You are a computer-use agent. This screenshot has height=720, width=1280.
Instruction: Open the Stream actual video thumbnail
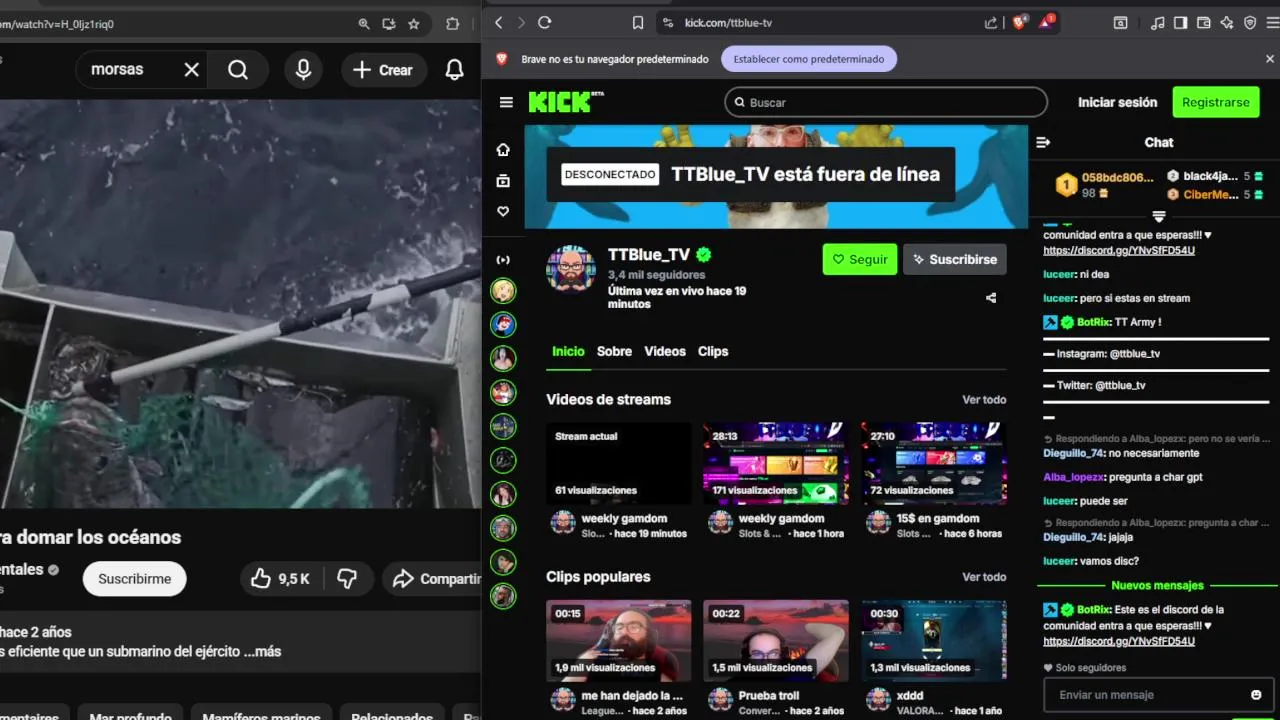pyautogui.click(x=619, y=463)
